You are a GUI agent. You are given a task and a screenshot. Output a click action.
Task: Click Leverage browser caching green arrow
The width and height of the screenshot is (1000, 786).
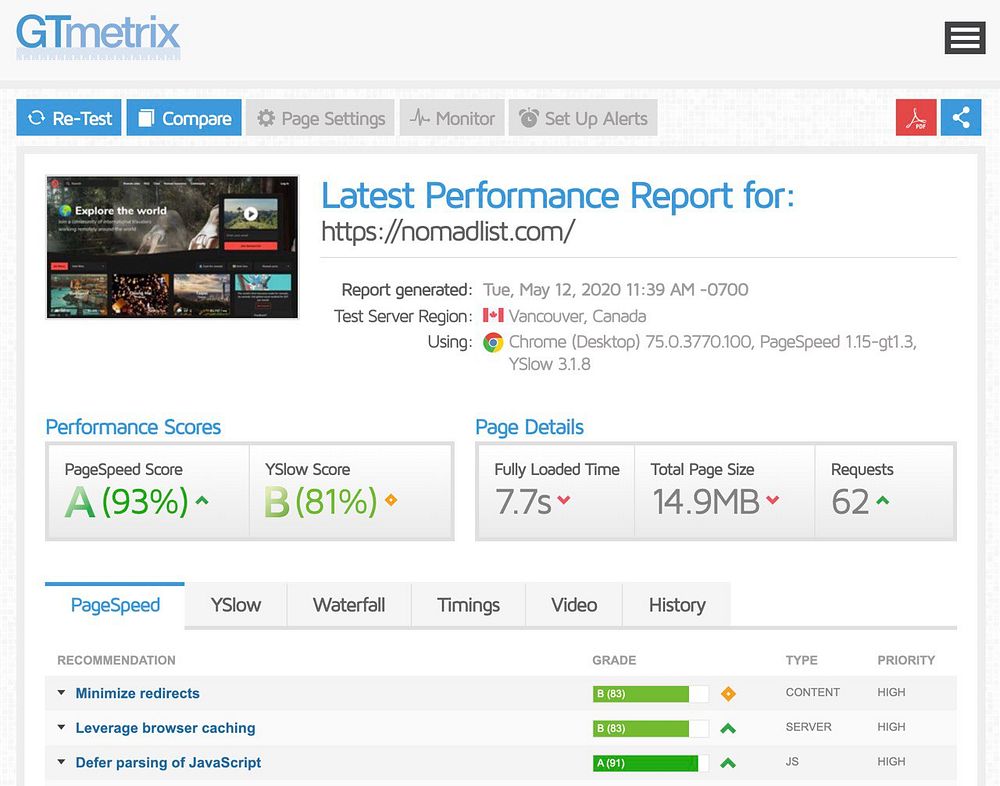coord(728,728)
